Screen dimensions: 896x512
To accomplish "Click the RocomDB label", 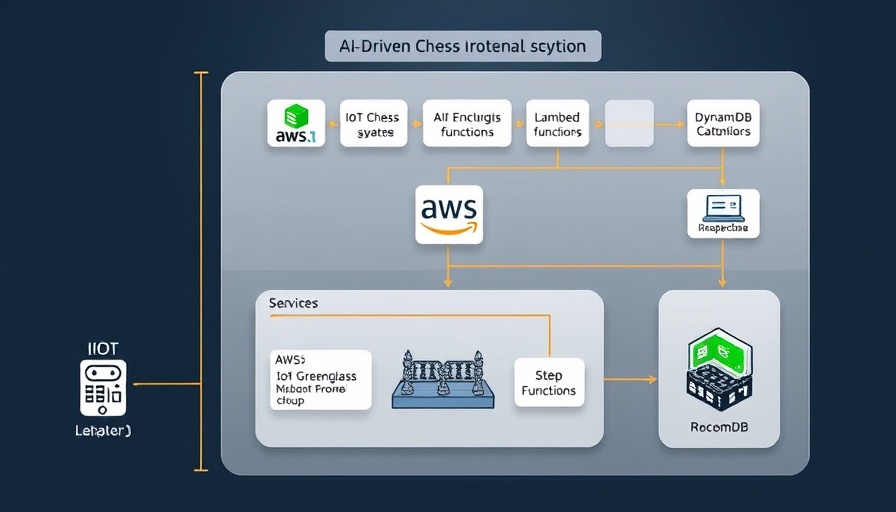I will coord(719,427).
